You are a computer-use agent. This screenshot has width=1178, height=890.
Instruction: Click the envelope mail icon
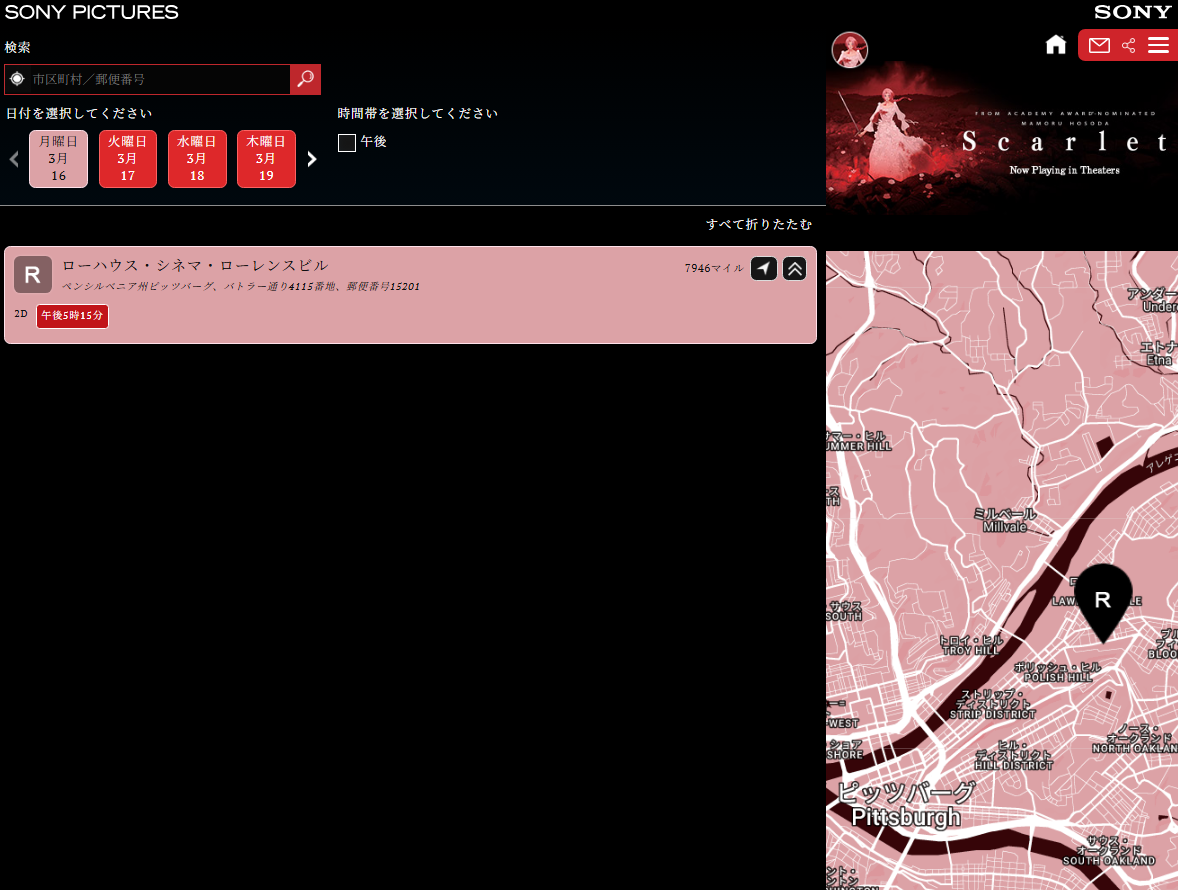[x=1099, y=45]
